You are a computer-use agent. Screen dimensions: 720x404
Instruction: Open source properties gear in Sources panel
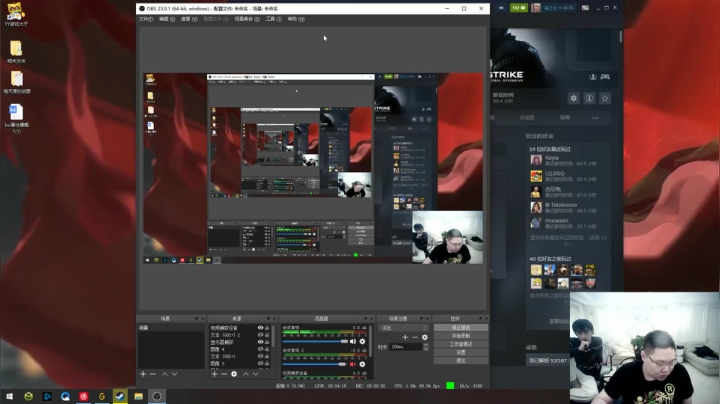coord(234,374)
